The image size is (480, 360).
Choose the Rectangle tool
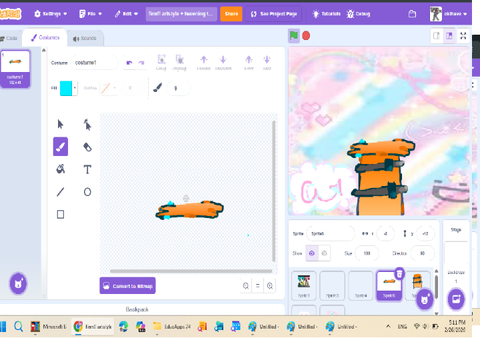[x=60, y=214]
